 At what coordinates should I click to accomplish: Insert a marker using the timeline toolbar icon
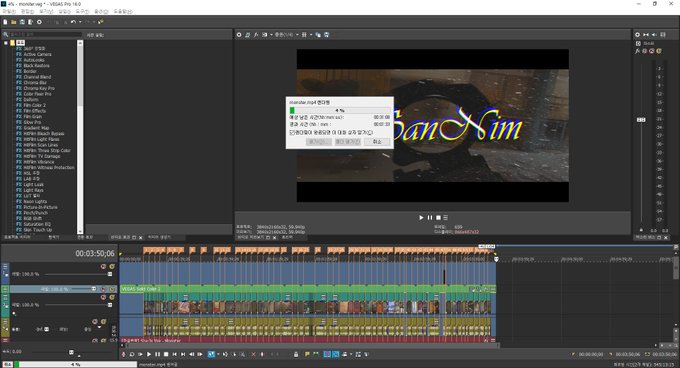click(x=307, y=354)
